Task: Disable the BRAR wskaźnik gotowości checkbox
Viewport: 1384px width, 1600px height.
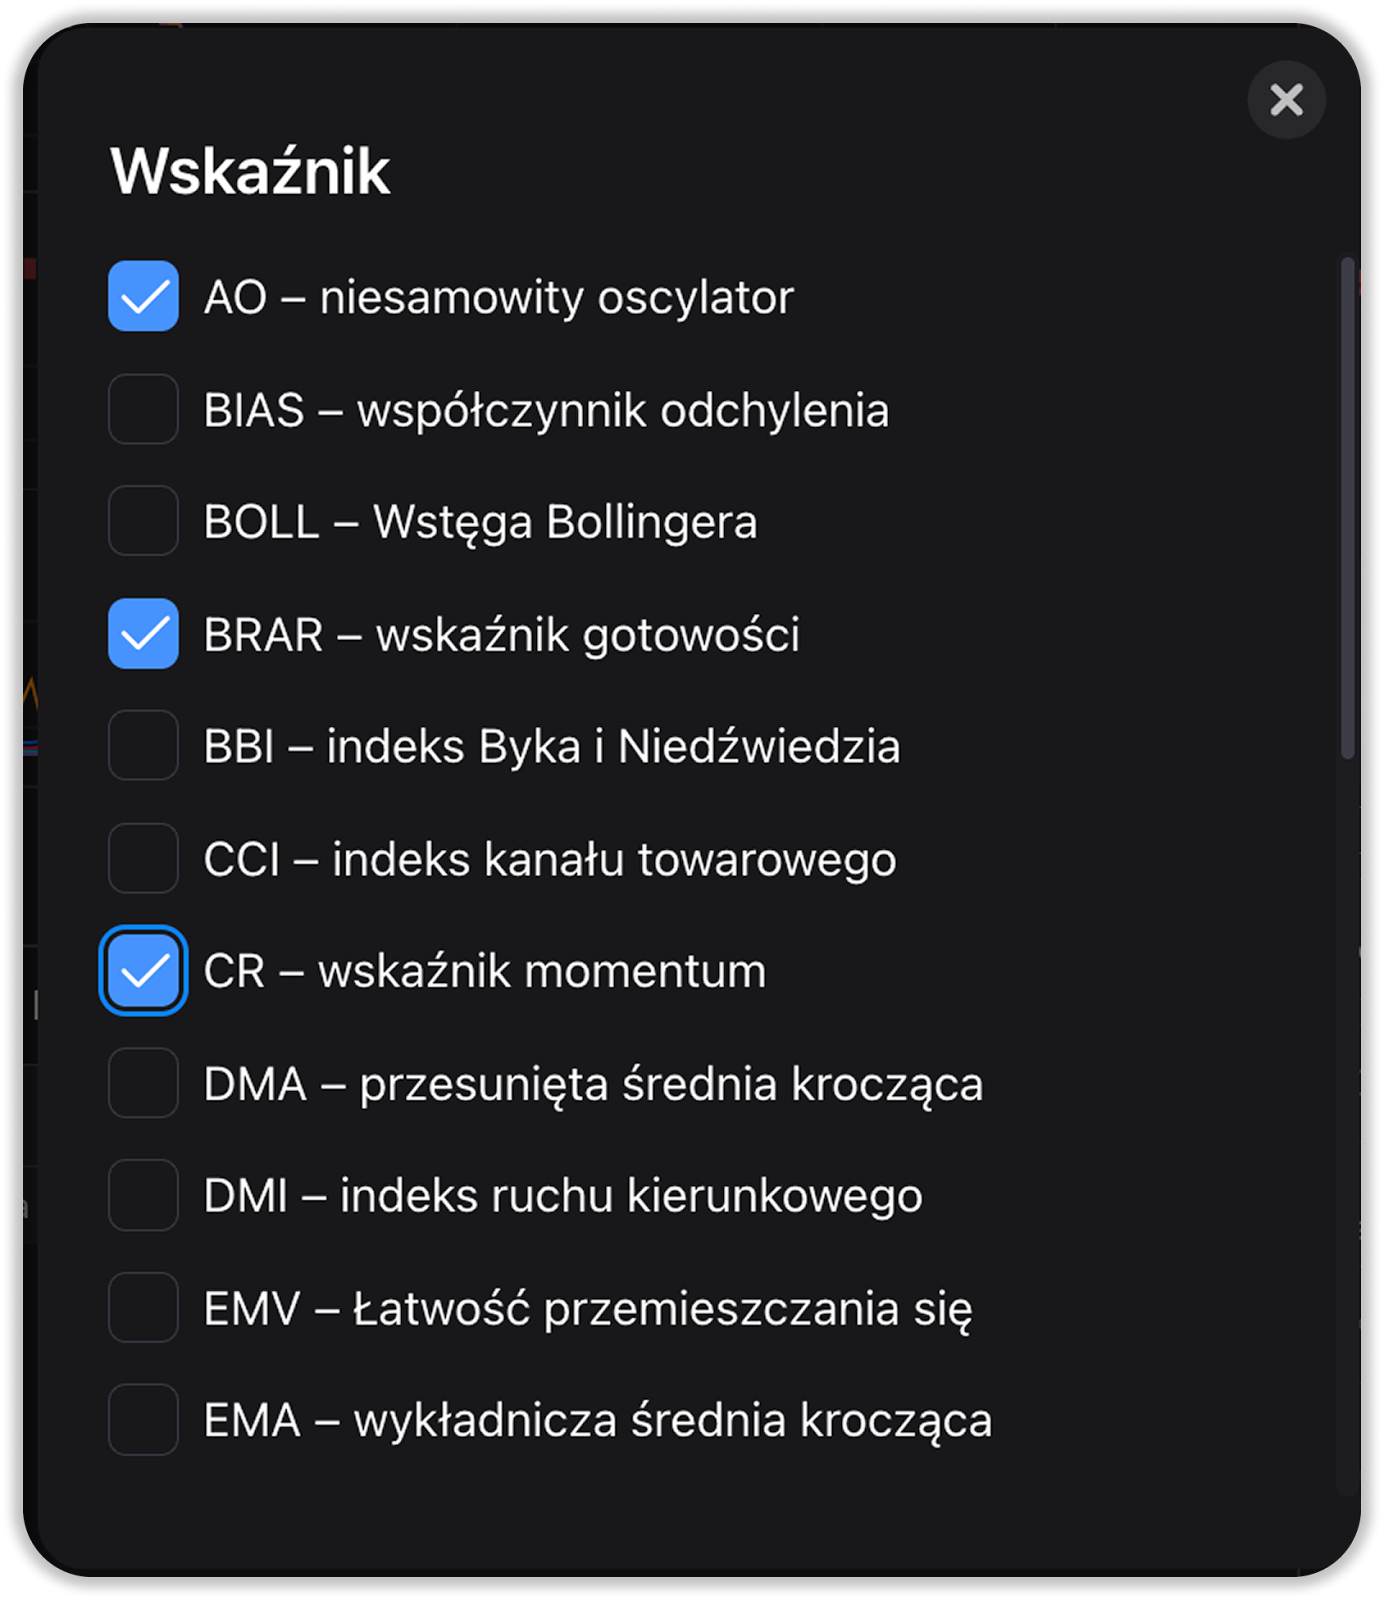Action: click(x=143, y=634)
